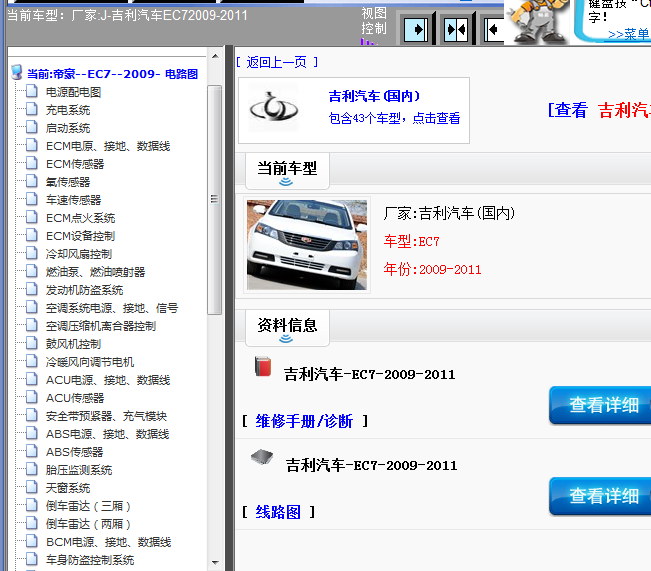The height and width of the screenshot is (571, 651).
Task: Click the >>菜单 link
Action: (629, 34)
